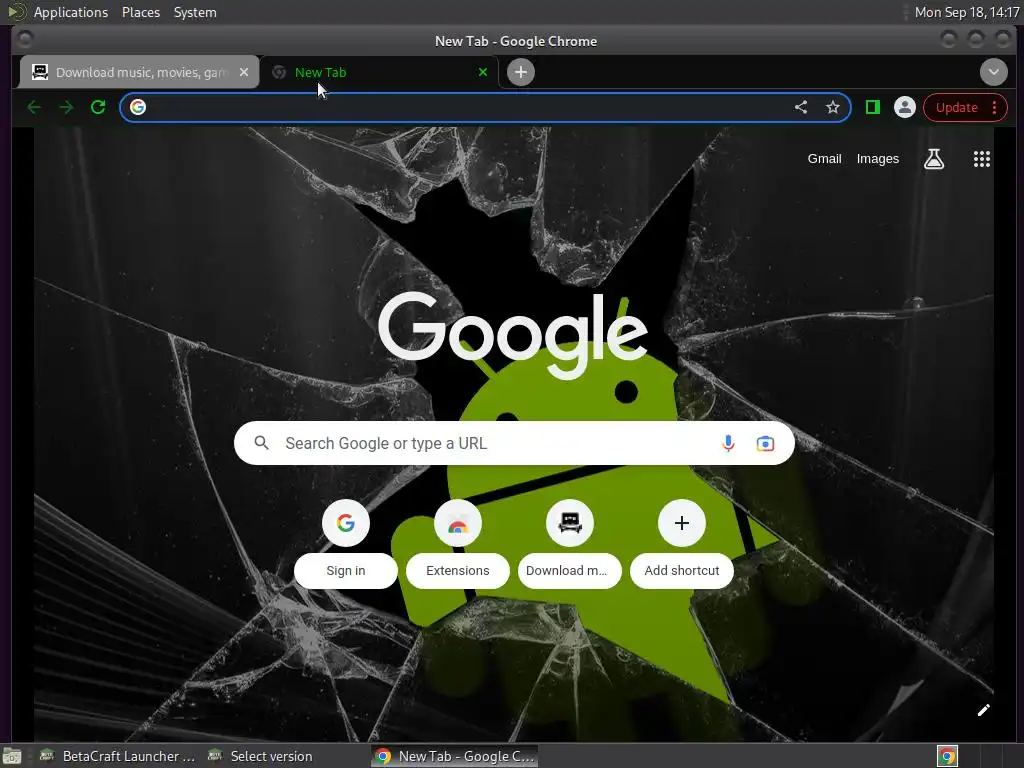The image size is (1024, 768).
Task: Switch to Select version taskbar item
Action: (x=260, y=756)
